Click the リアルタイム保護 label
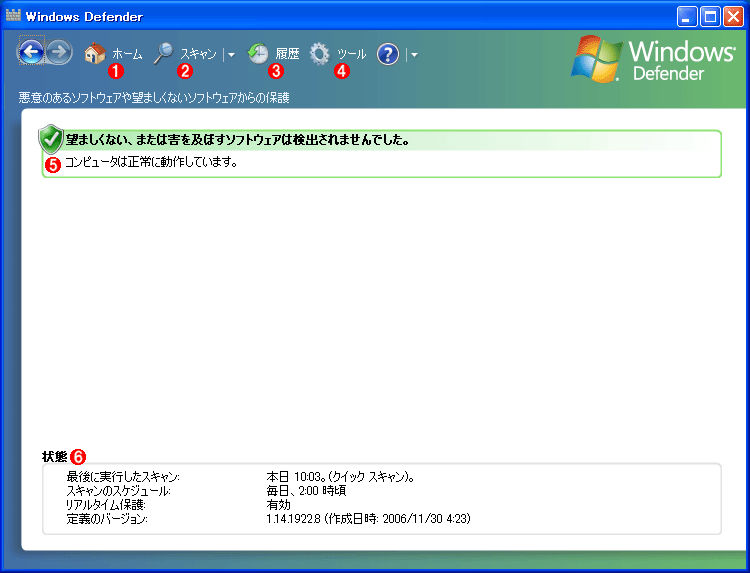The height and width of the screenshot is (573, 750). 106,505
